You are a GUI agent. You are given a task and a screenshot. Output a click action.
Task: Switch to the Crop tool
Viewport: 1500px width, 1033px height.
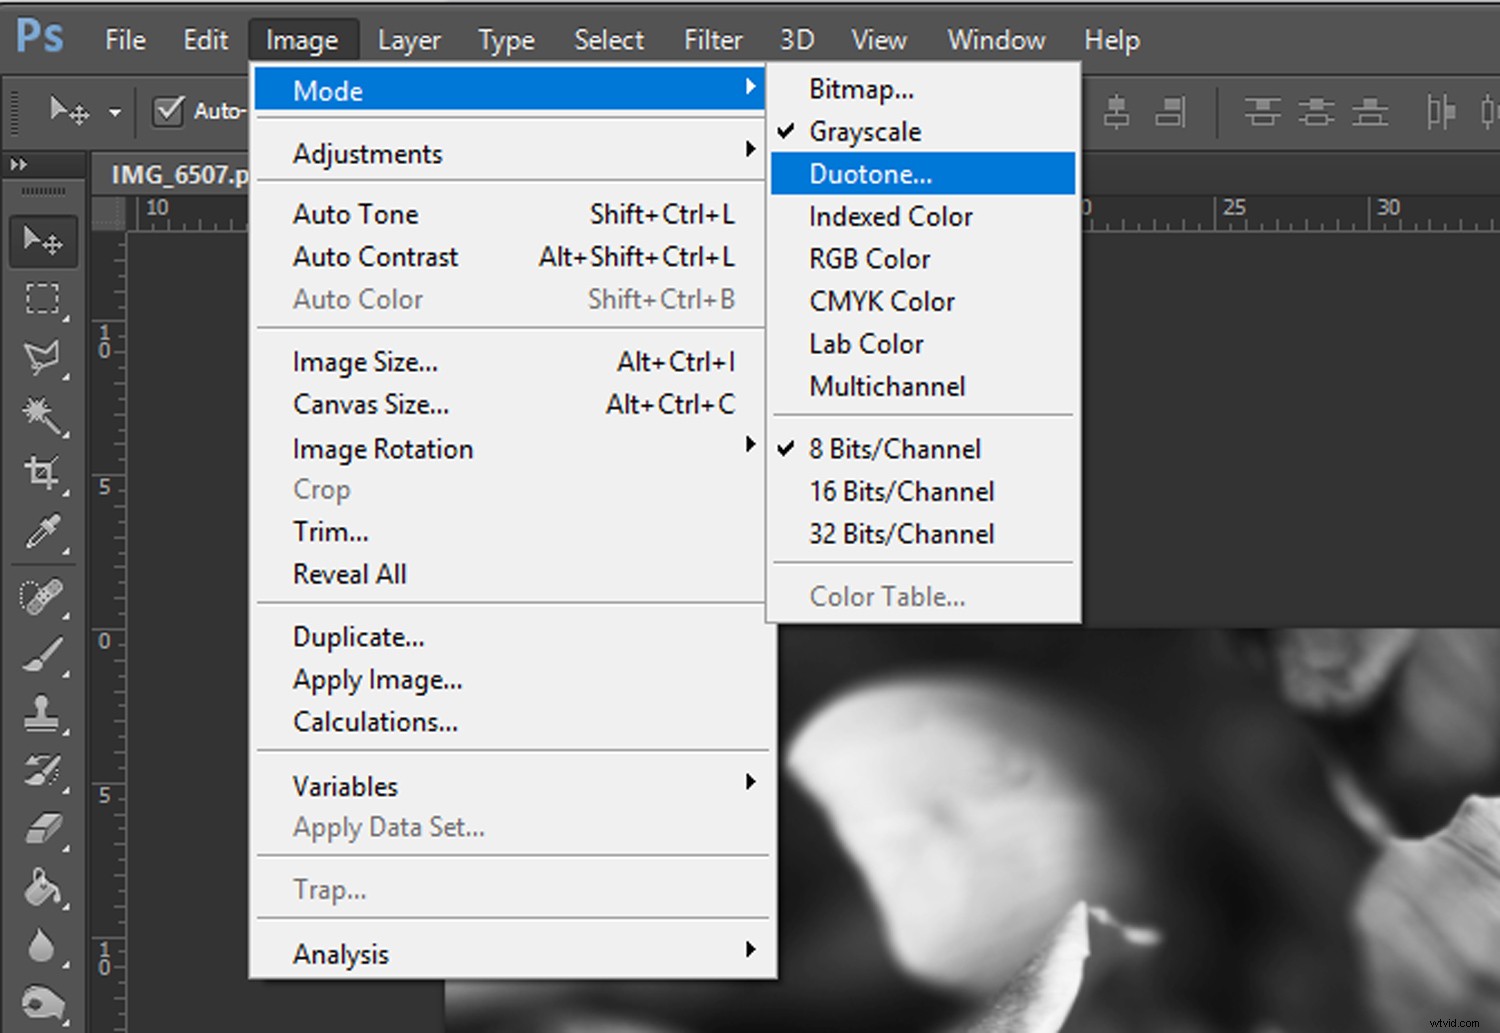tap(43, 473)
